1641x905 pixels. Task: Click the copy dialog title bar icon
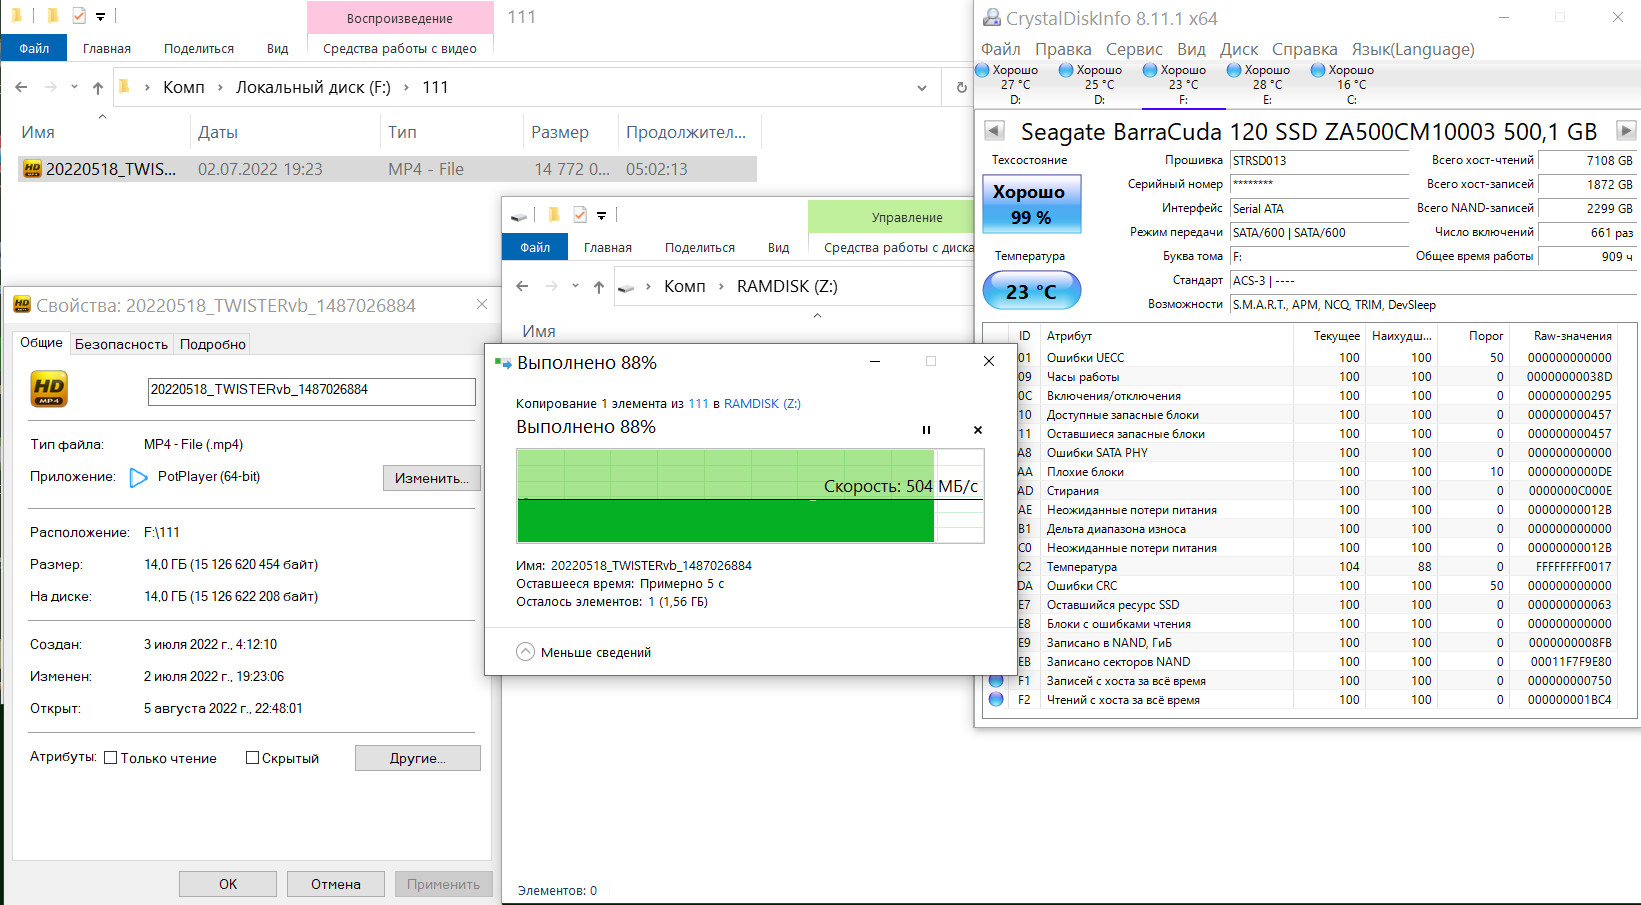[503, 363]
